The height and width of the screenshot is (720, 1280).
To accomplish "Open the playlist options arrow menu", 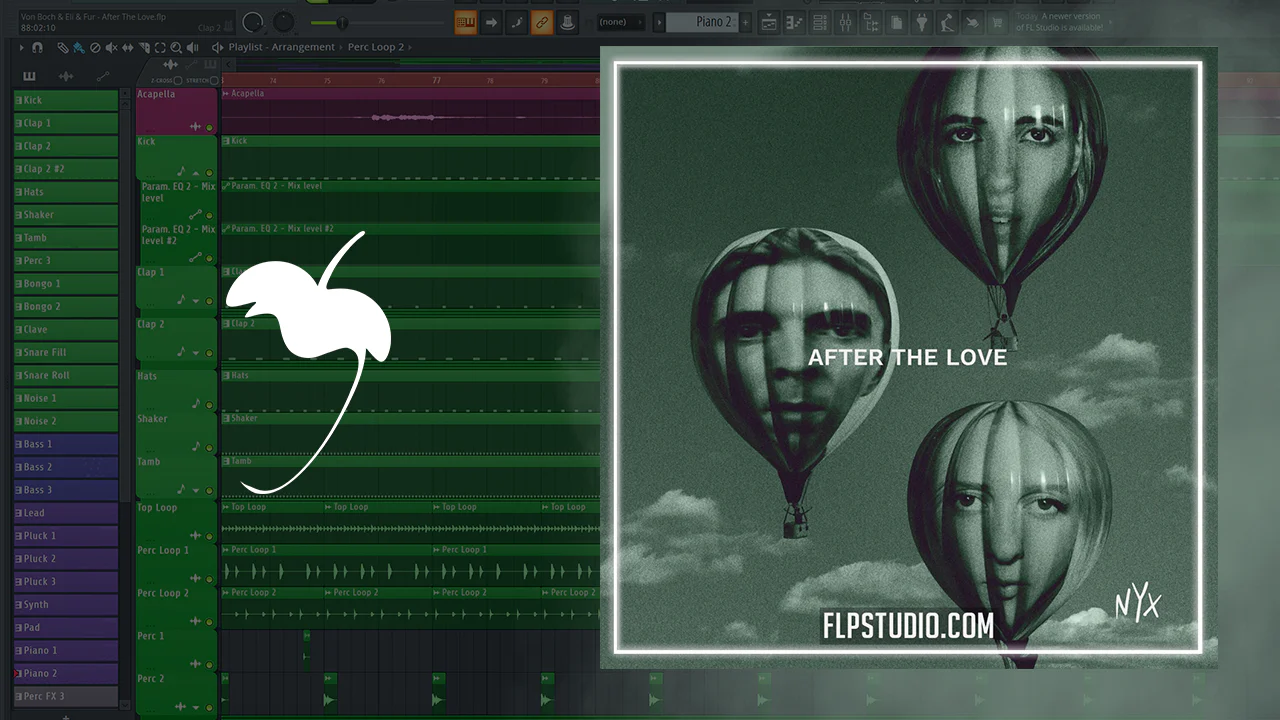I will (24, 47).
